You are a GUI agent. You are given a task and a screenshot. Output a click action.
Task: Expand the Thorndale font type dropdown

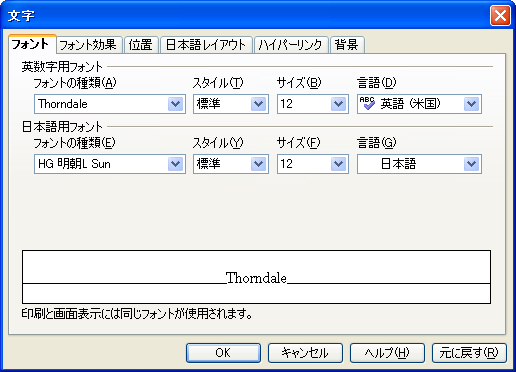click(175, 104)
